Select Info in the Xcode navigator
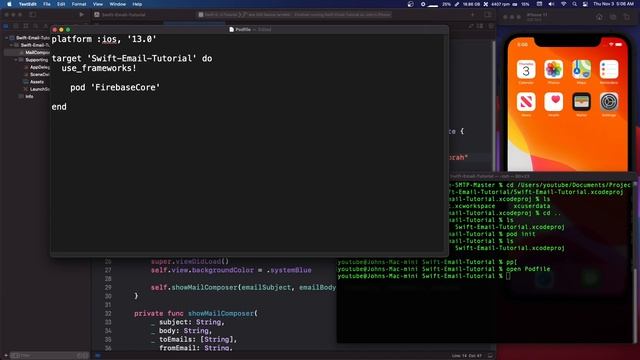Viewport: 640px width, 360px height. 29,96
